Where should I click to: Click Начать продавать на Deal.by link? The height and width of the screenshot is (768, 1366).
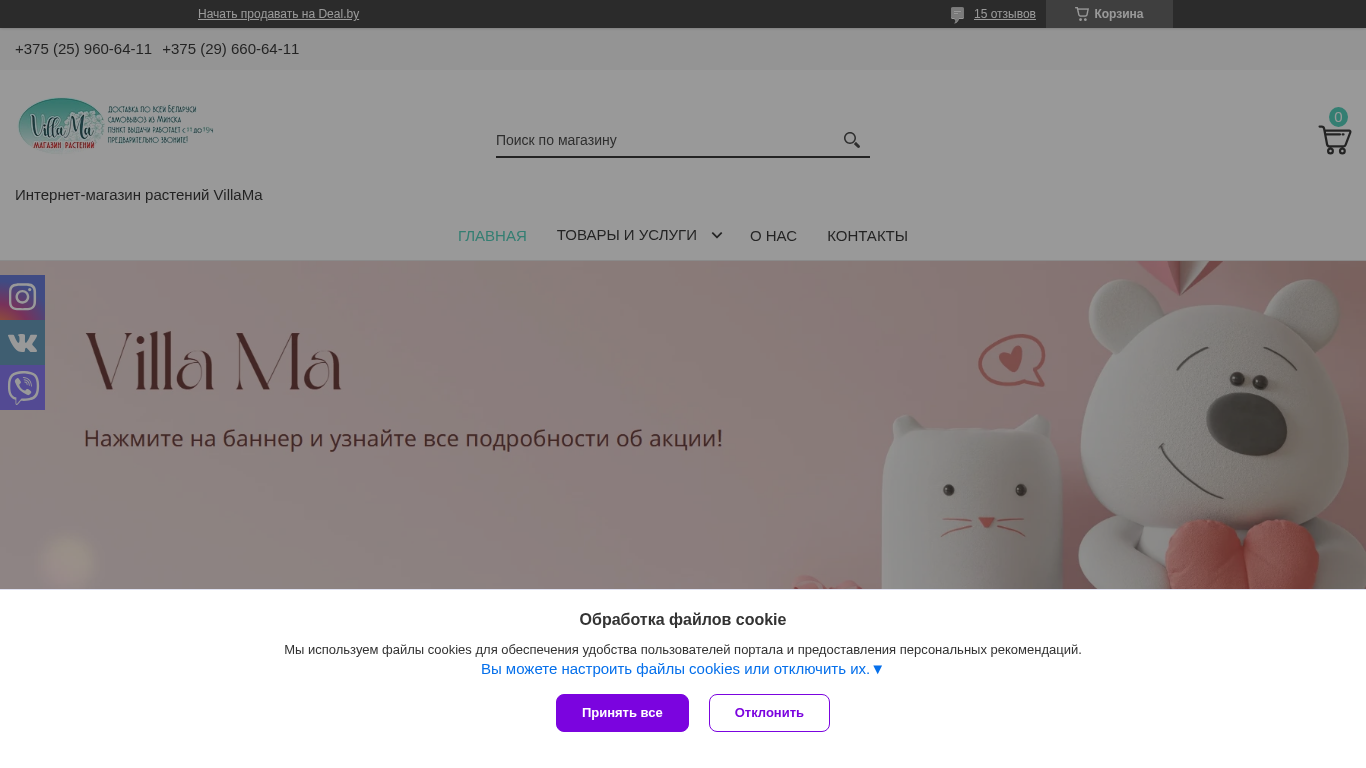click(x=278, y=14)
